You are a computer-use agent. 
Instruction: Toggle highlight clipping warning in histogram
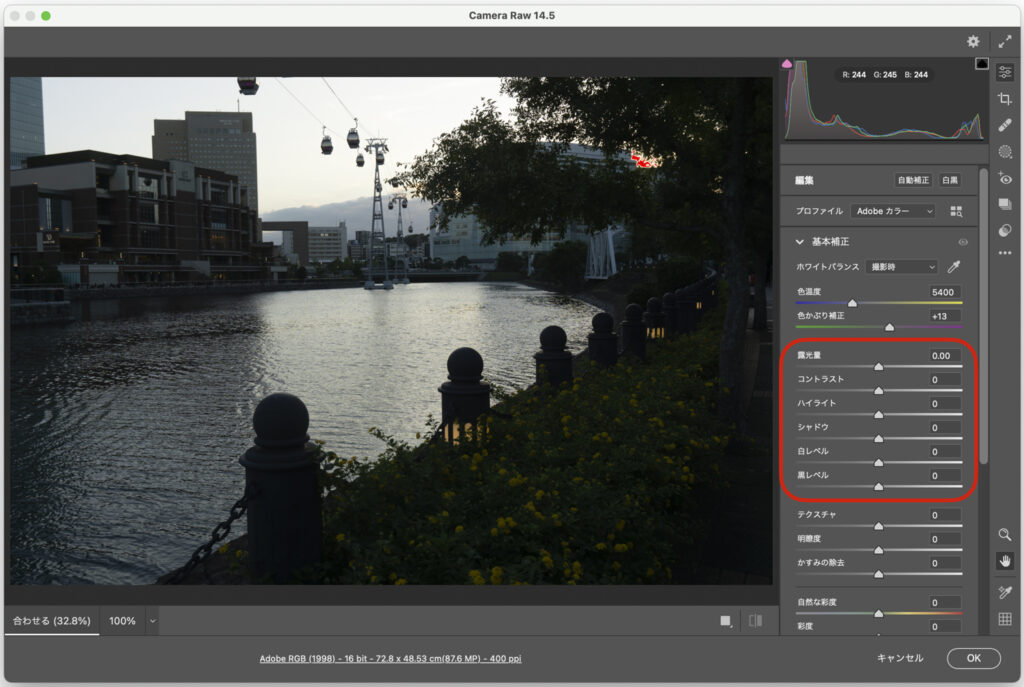(982, 63)
